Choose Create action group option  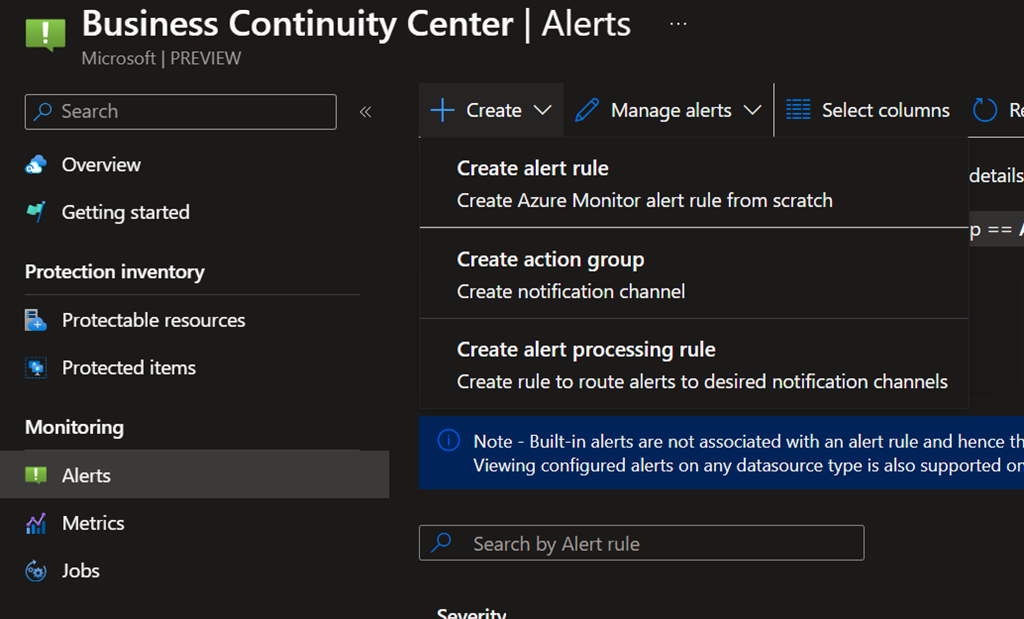[550, 260]
